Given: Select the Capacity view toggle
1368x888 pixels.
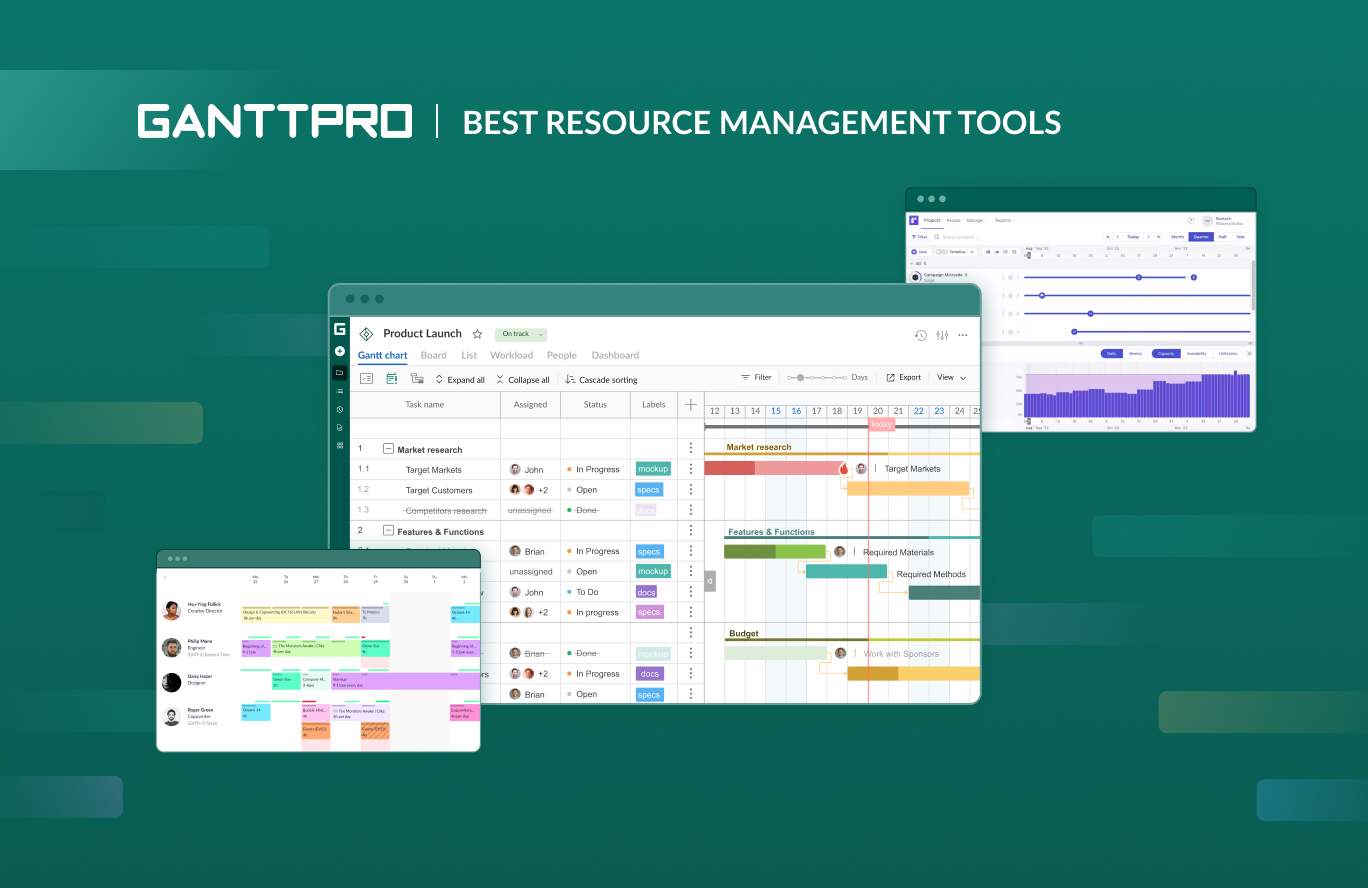Looking at the screenshot, I should point(1166,353).
